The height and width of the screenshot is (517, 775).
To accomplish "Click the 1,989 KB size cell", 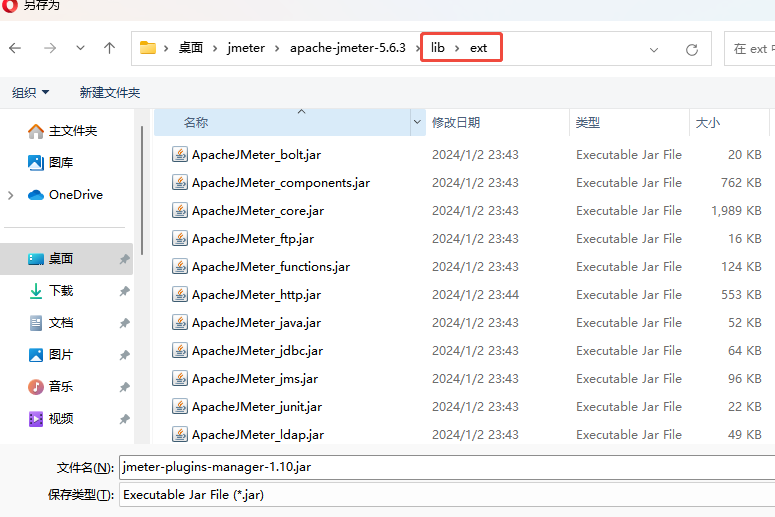I will (x=736, y=211).
